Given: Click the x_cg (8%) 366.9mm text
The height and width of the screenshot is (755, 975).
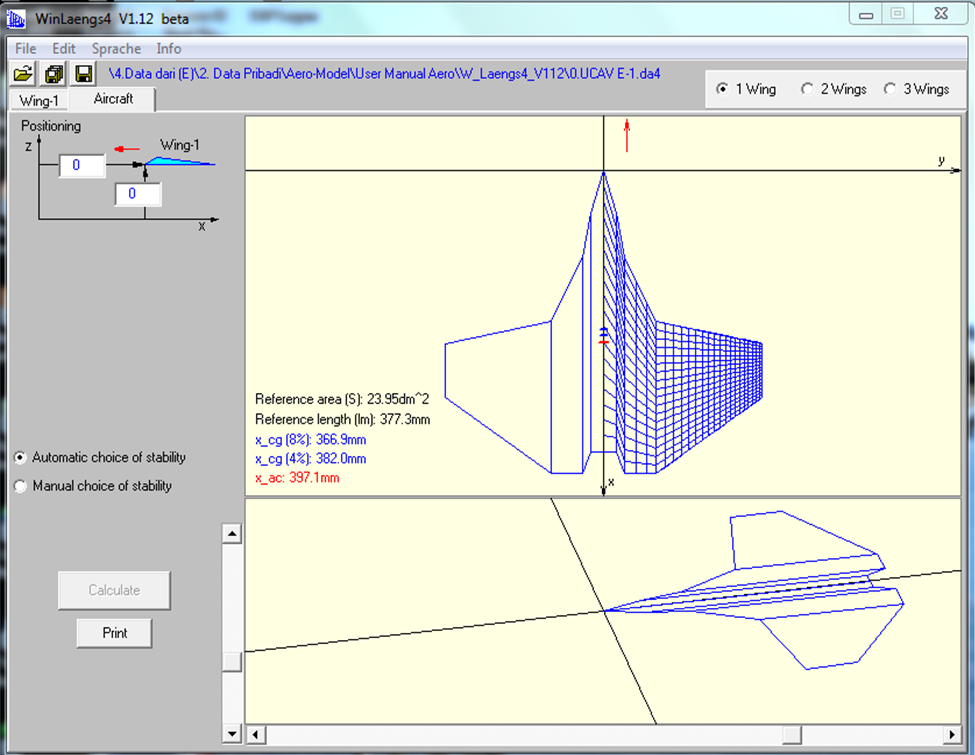Looking at the screenshot, I should [310, 440].
